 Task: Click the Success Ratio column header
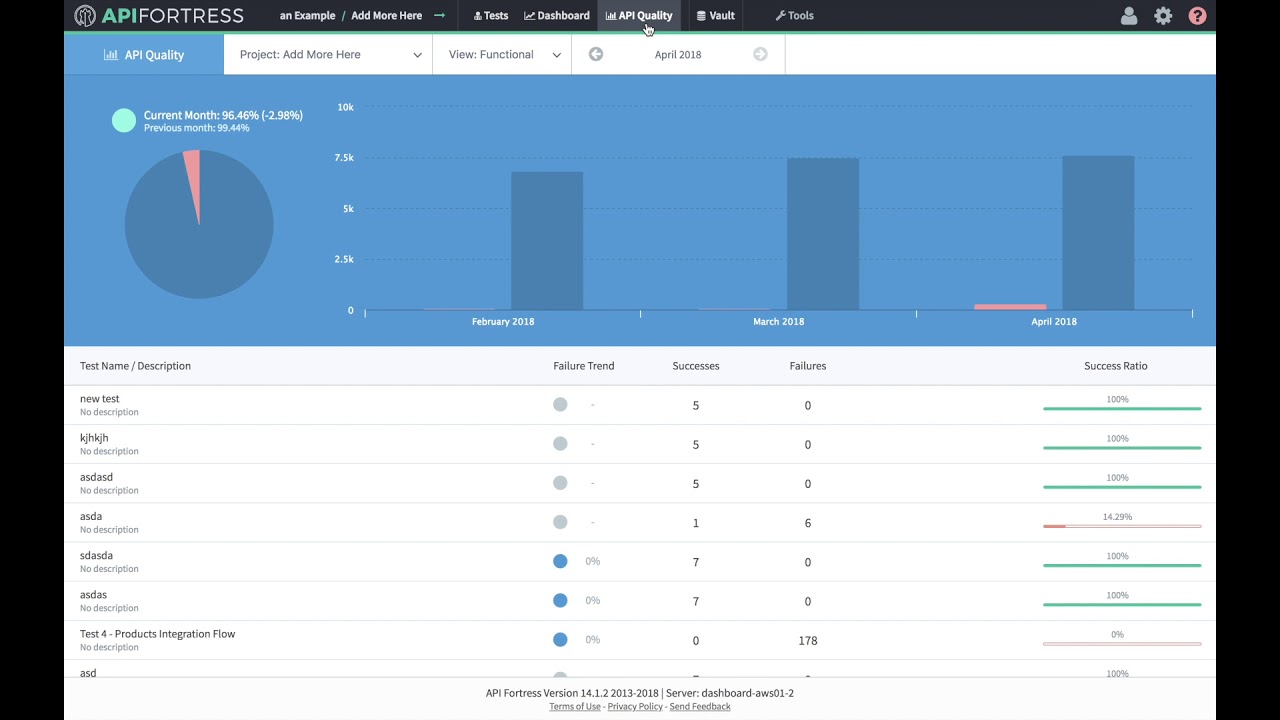click(x=1116, y=365)
